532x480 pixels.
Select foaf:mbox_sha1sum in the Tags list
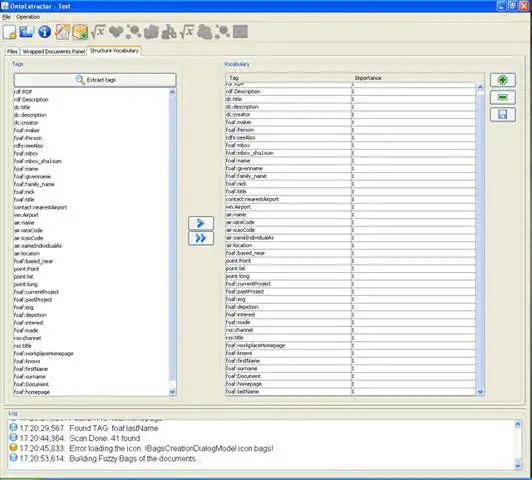coord(91,161)
